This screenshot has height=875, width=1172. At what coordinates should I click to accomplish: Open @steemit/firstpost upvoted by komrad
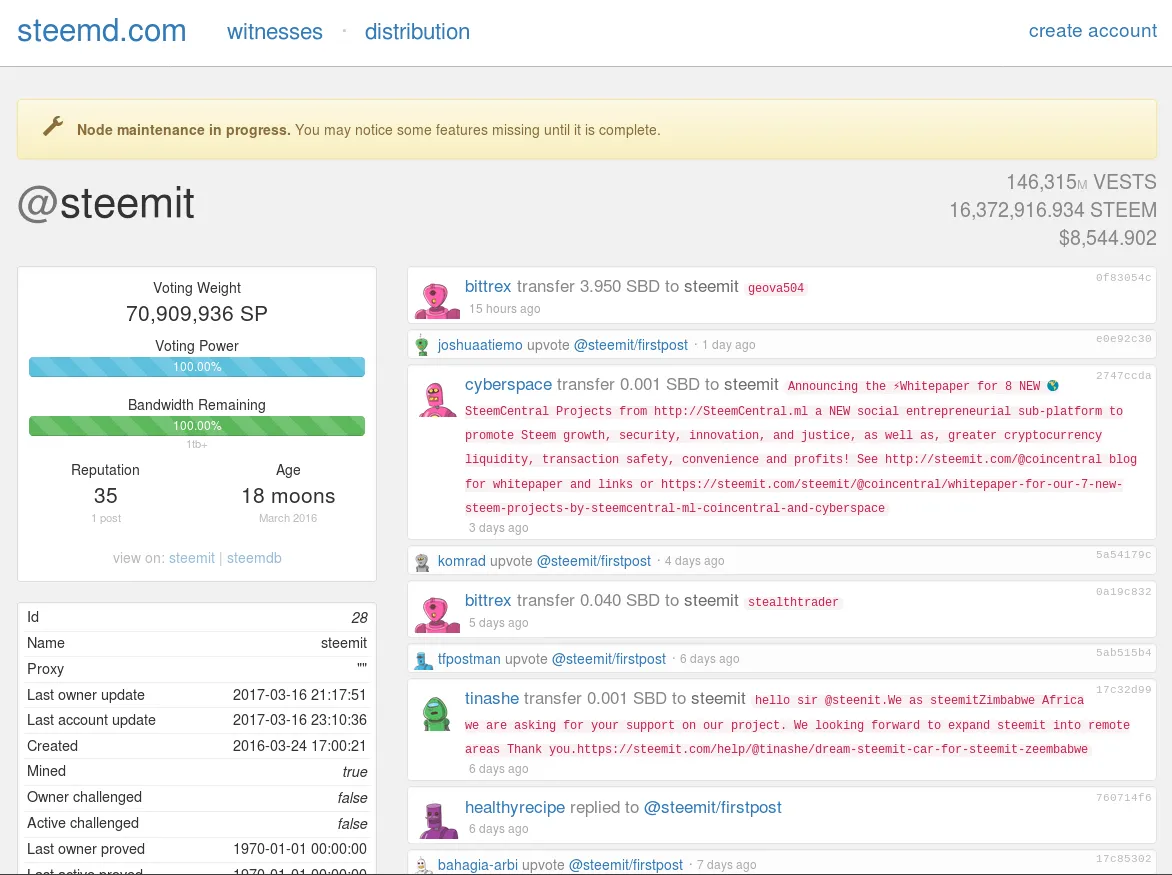pos(593,561)
